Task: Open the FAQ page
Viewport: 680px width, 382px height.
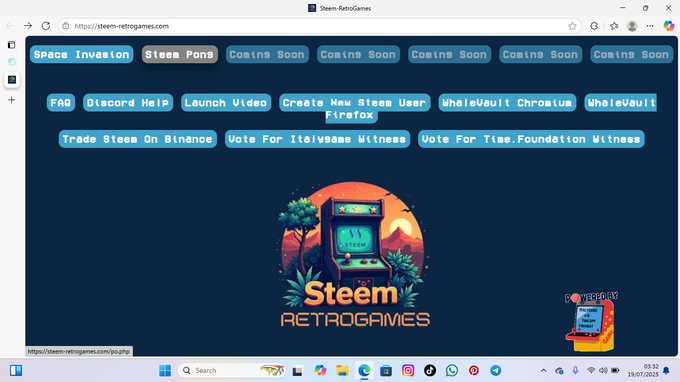Action: (61, 103)
